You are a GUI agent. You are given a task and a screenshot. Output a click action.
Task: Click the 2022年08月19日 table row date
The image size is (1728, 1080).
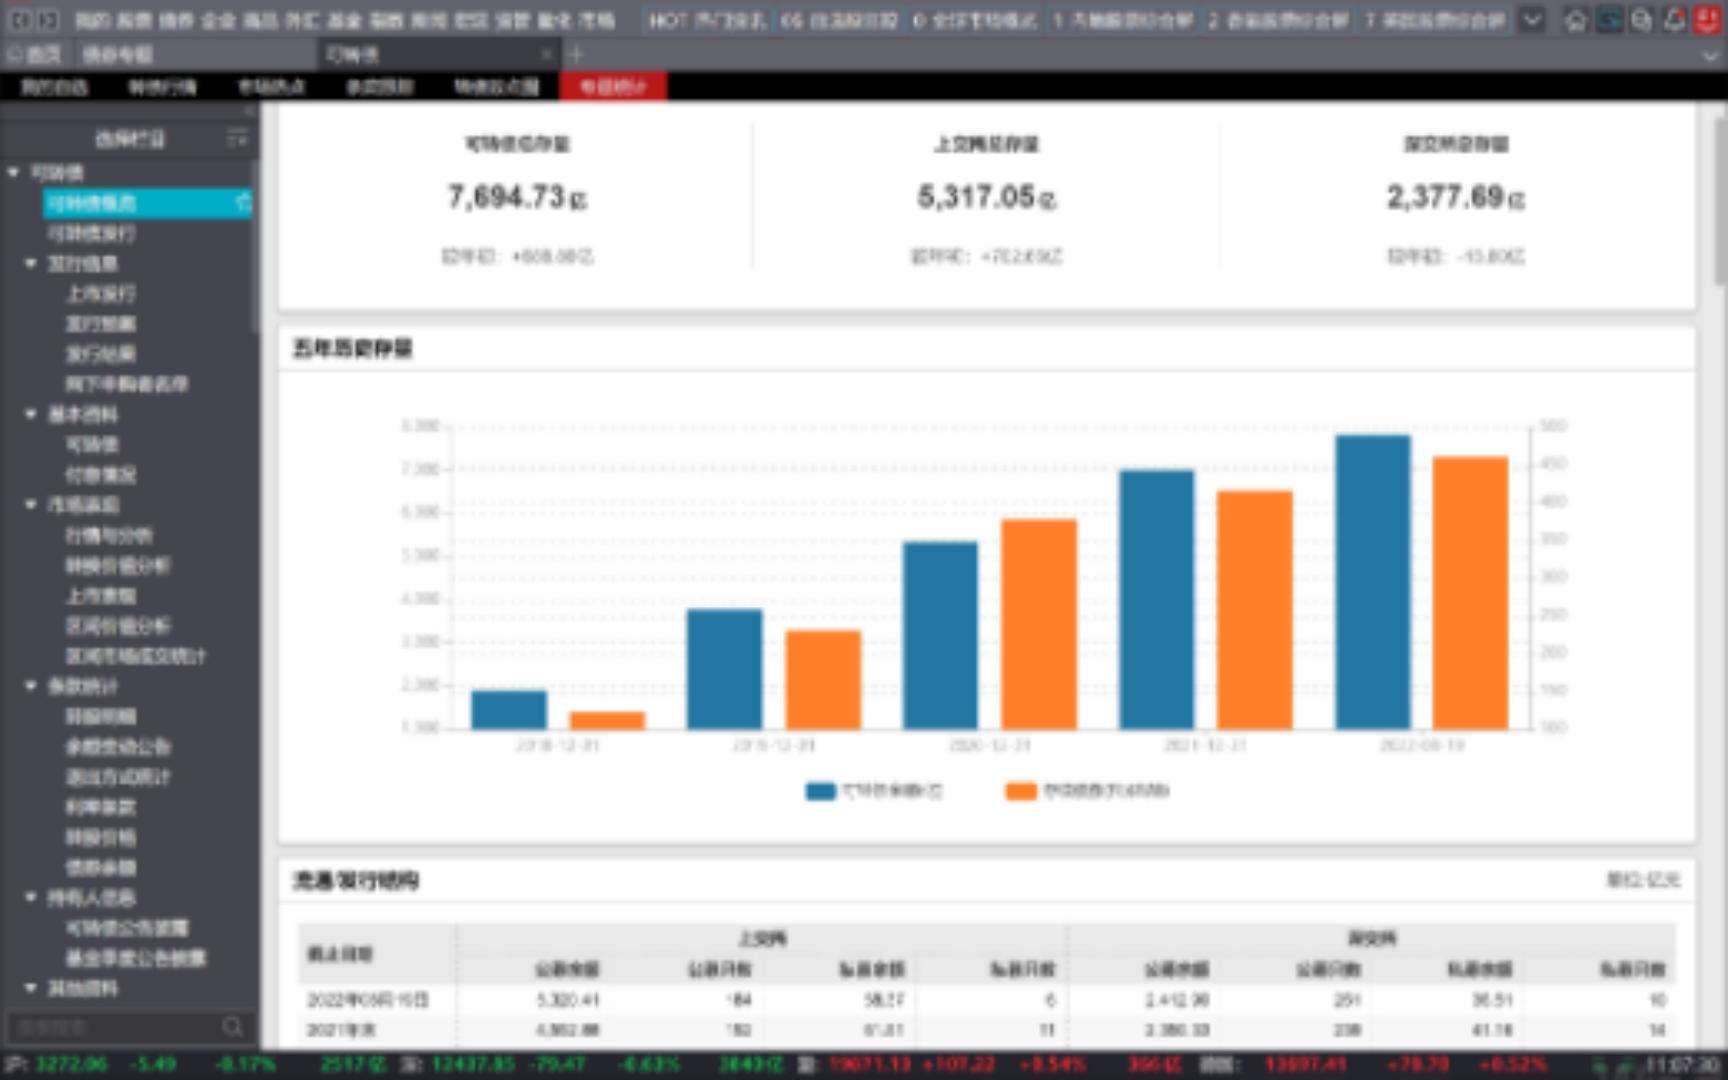(367, 1000)
